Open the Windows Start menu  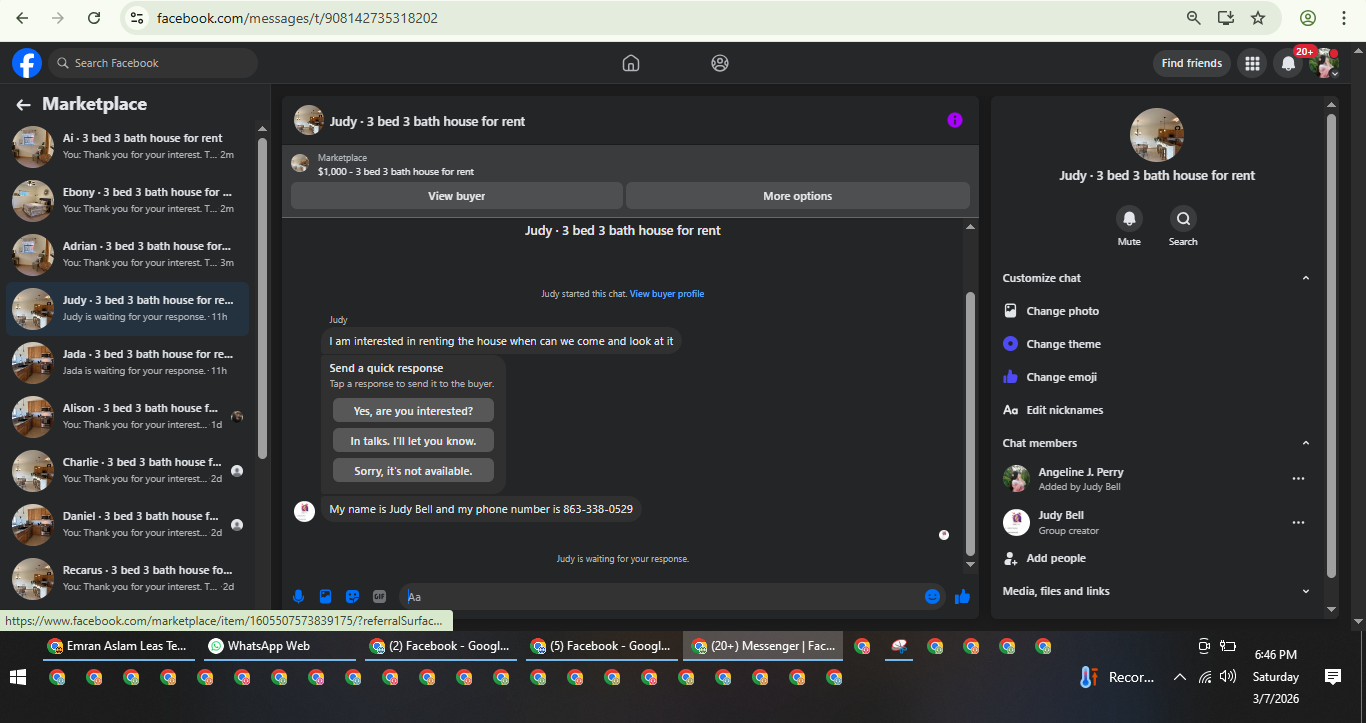tap(18, 677)
